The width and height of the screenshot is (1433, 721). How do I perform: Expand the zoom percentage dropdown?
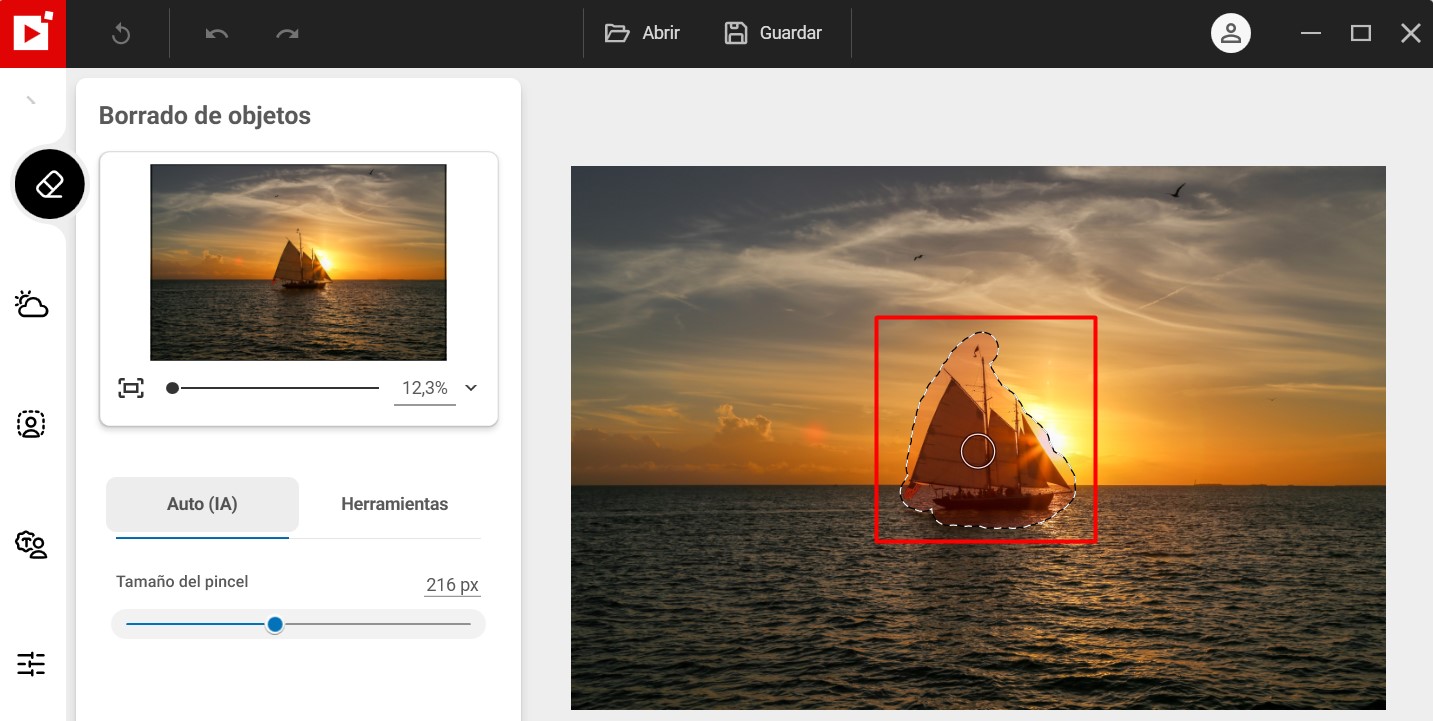471,388
